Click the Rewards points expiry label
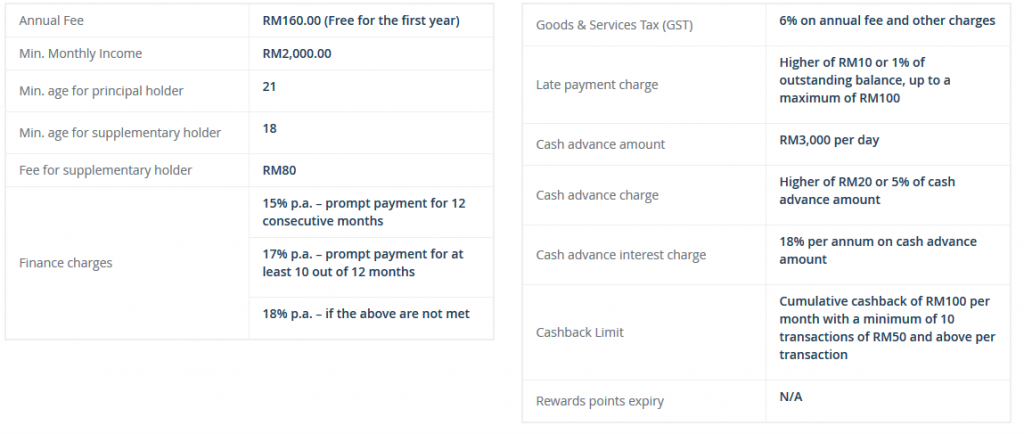This screenshot has height=434, width=1024. click(600, 401)
